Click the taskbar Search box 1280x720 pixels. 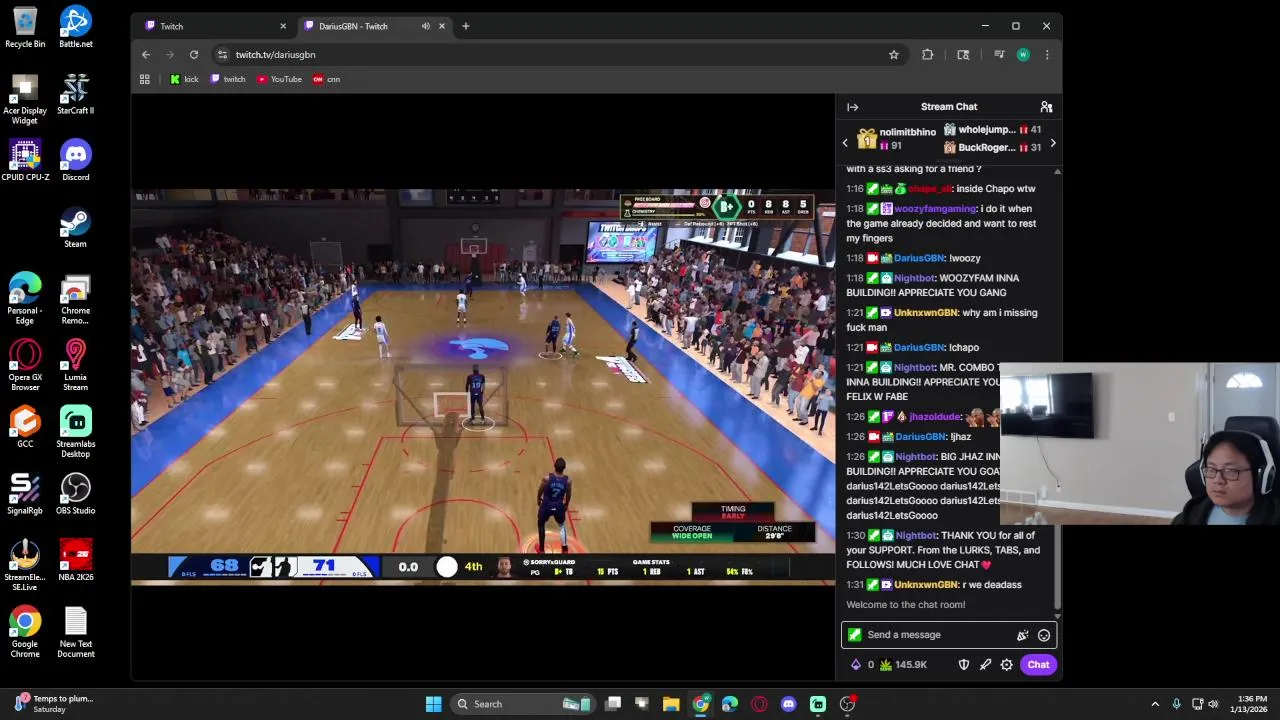tap(522, 704)
